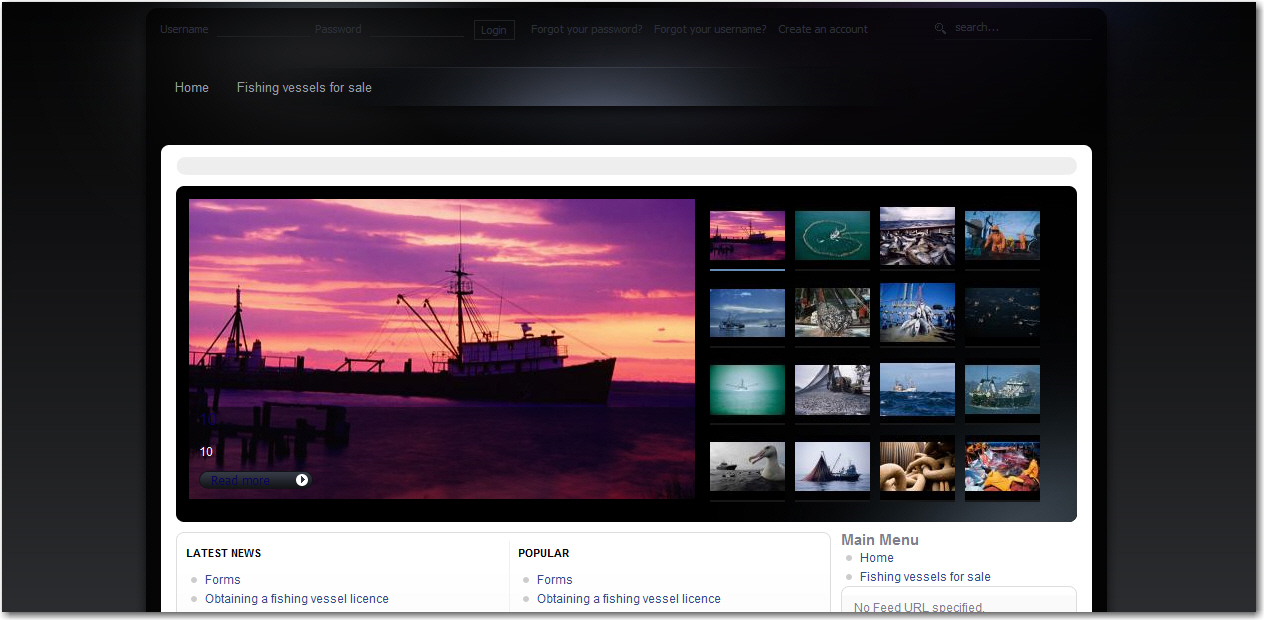
Task: Select the anchor chain thumbnail
Action: tap(917, 467)
